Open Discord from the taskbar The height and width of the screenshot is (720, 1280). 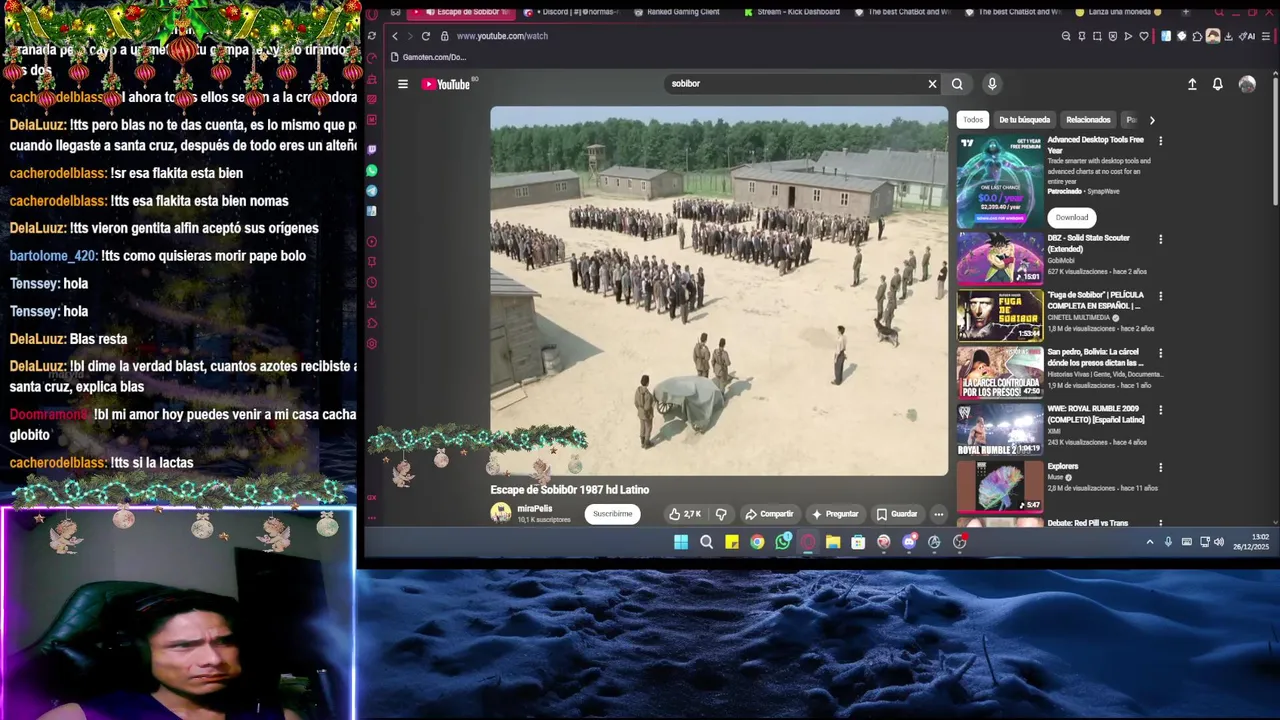tap(909, 542)
